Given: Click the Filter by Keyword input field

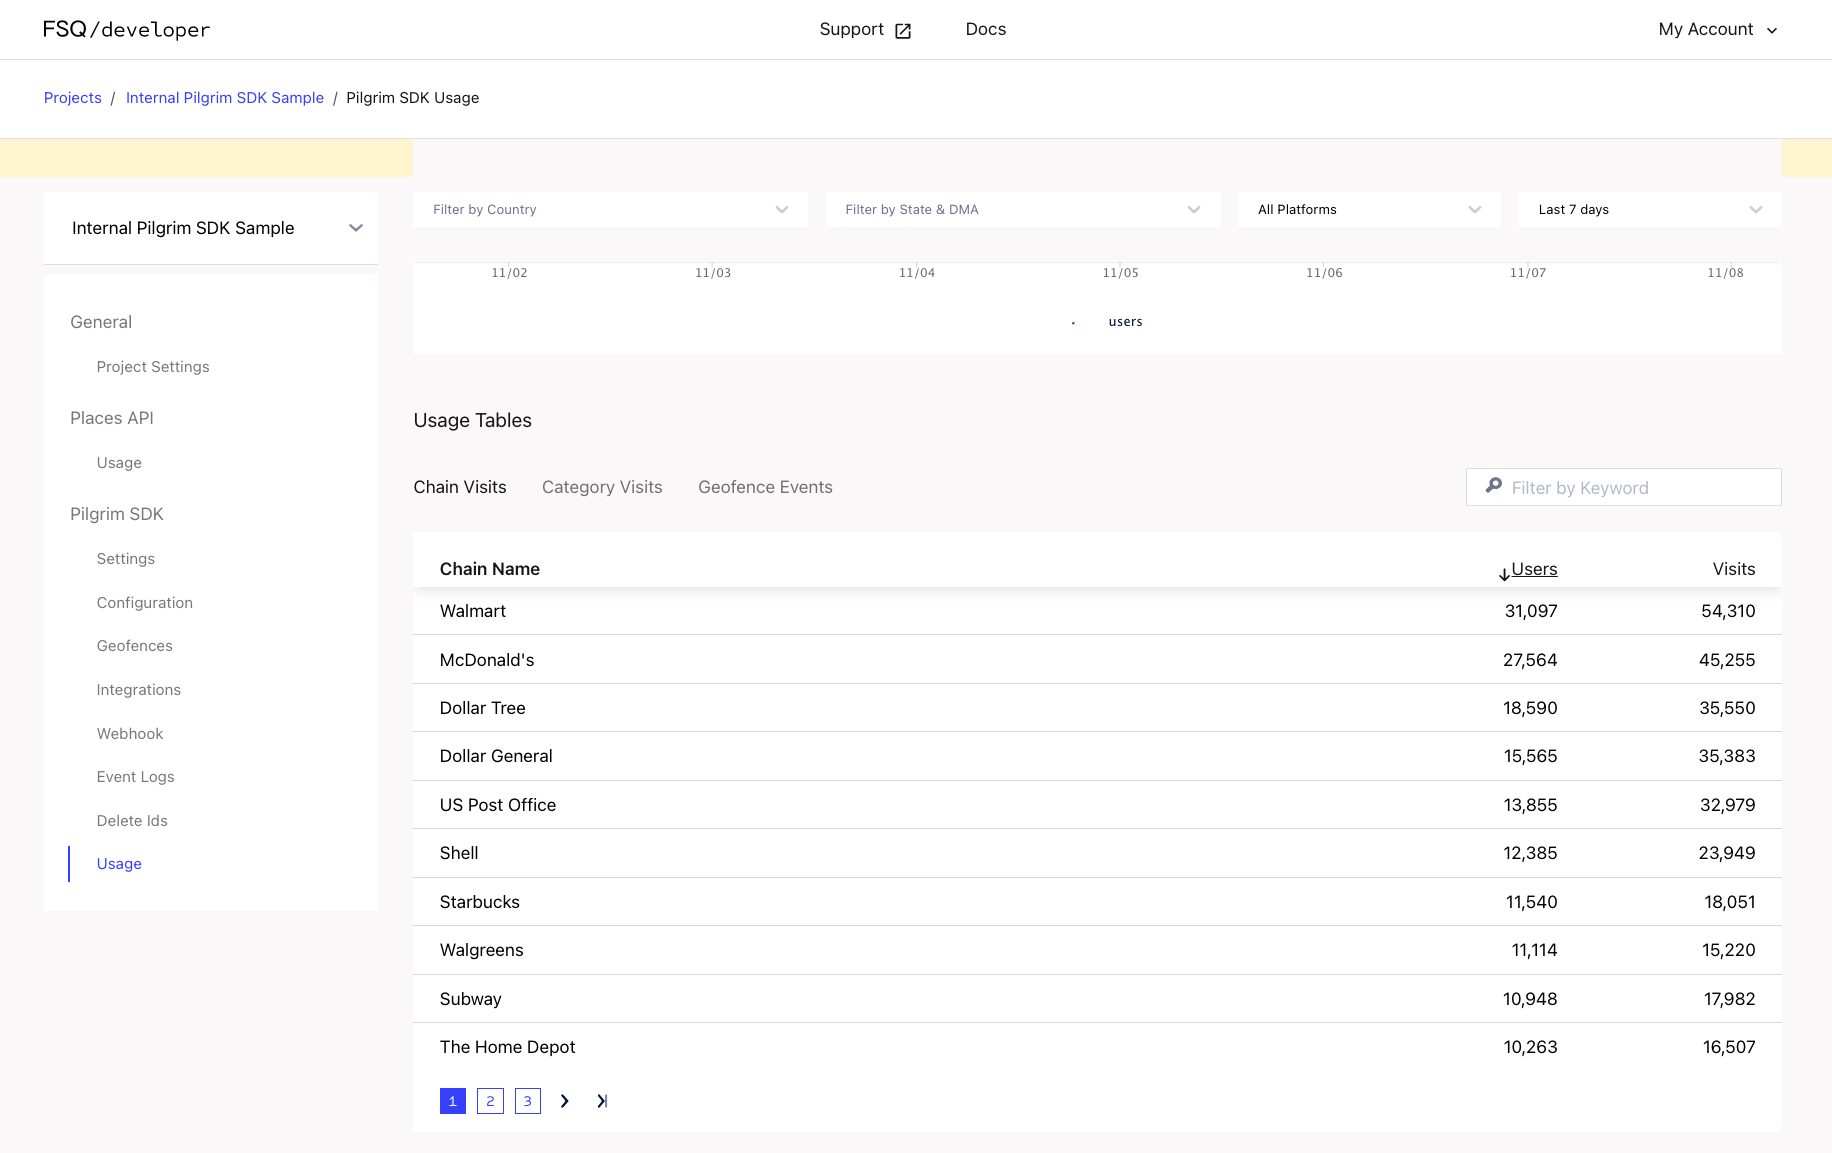Looking at the screenshot, I should 1623,487.
